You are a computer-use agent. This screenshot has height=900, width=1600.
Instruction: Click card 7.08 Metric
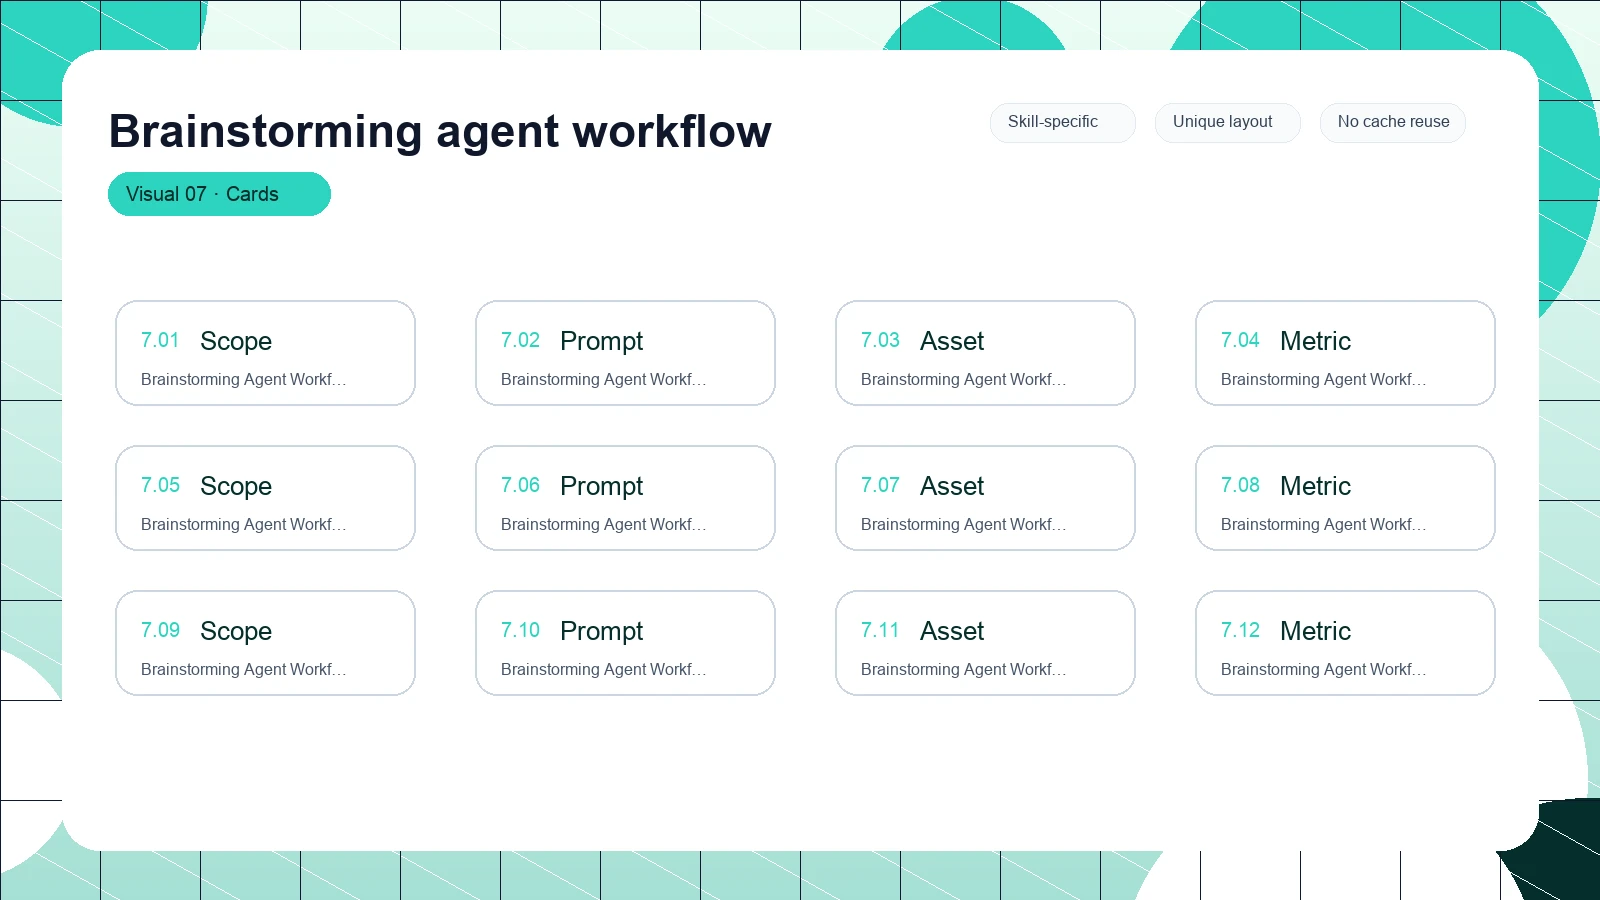[x=1345, y=498]
